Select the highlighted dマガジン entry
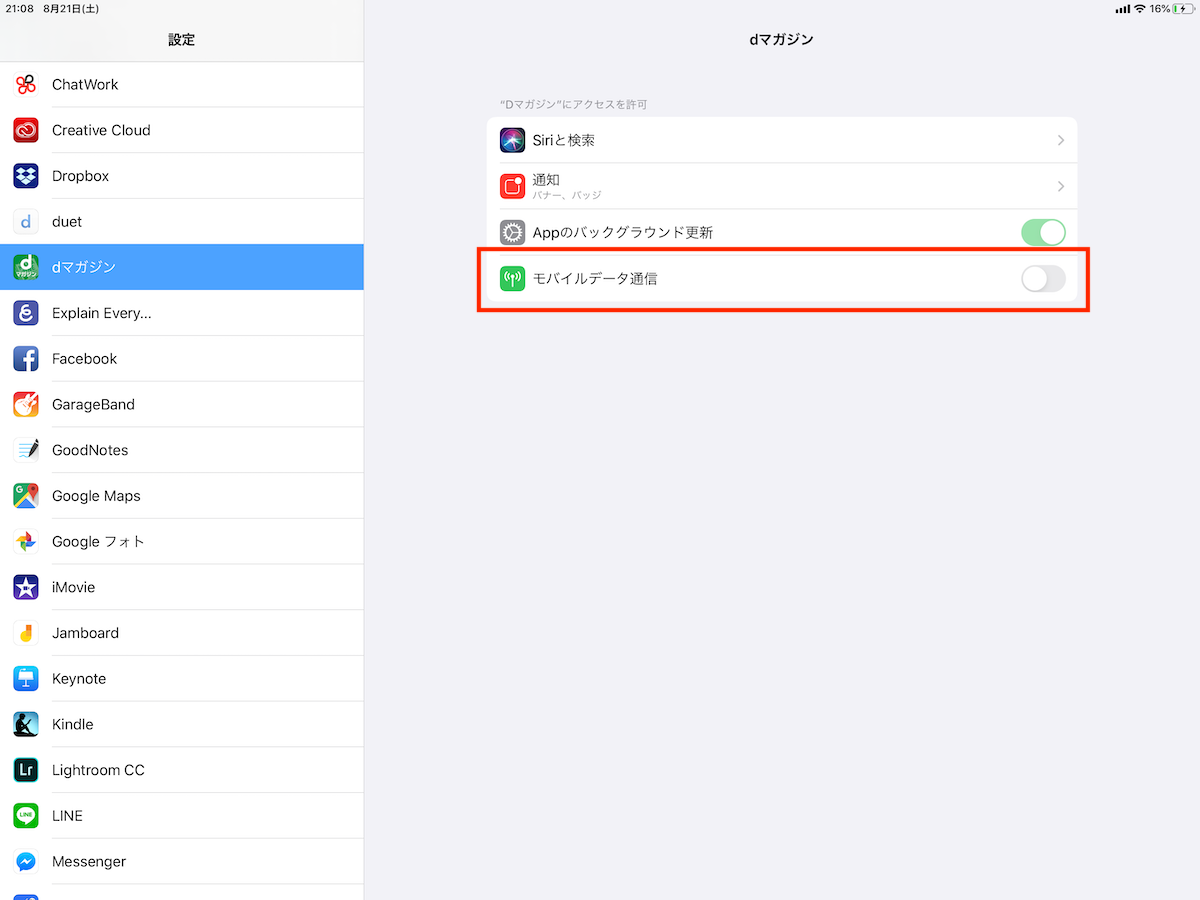1200x900 pixels. click(x=182, y=267)
